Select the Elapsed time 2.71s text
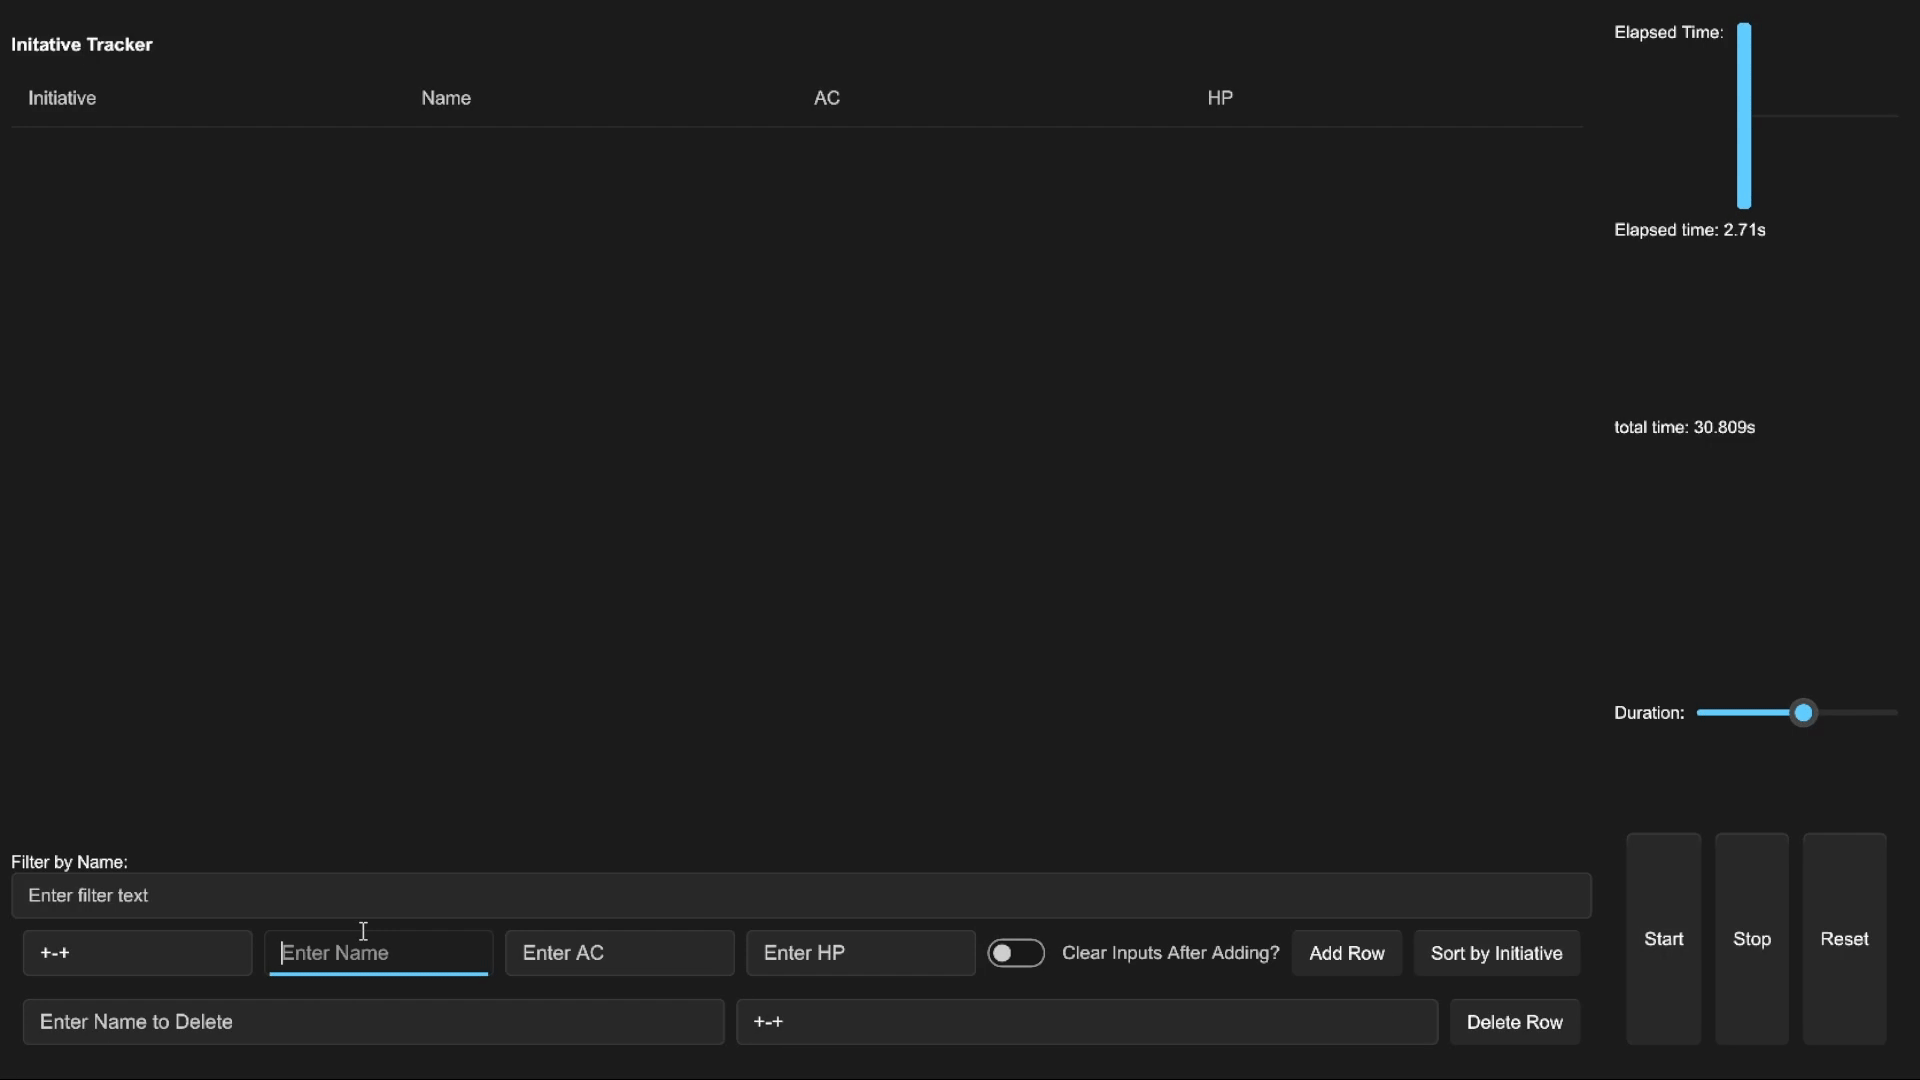The height and width of the screenshot is (1080, 1920). click(x=1690, y=230)
